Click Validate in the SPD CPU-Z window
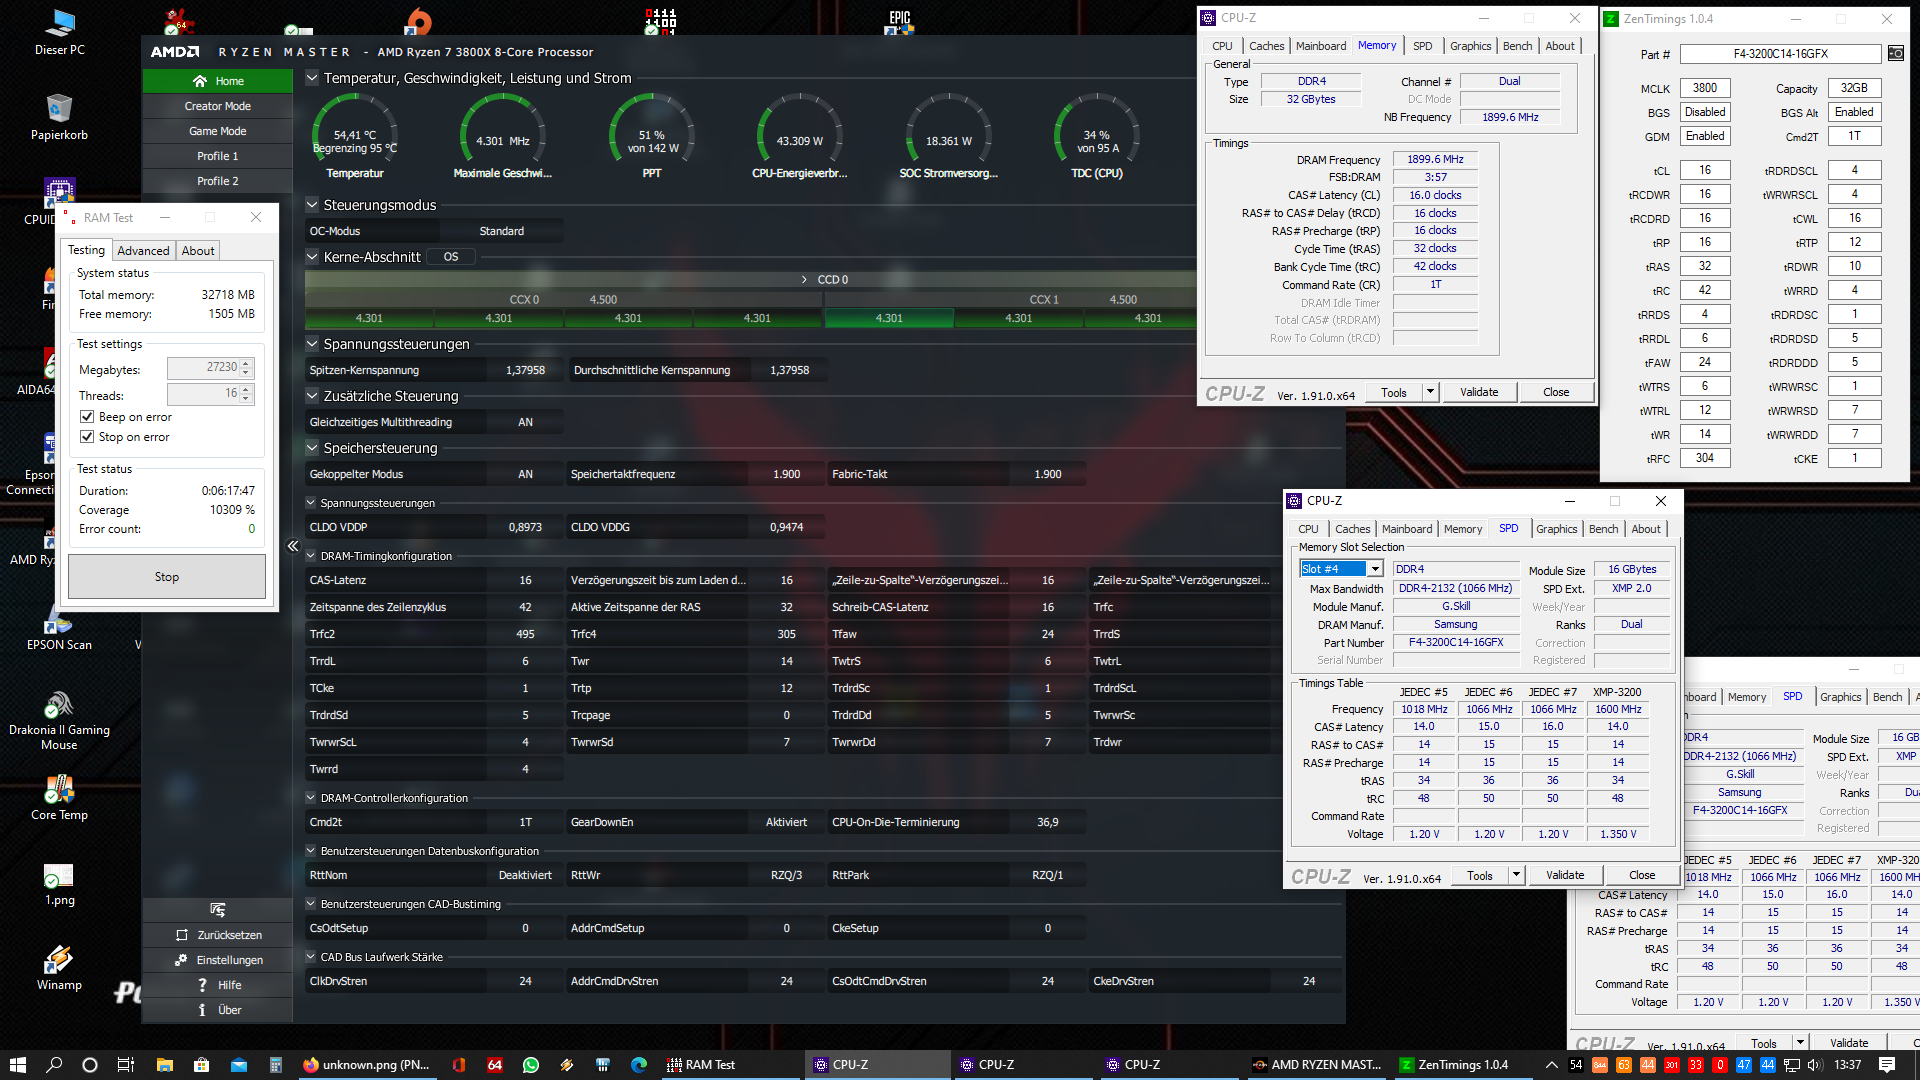The width and height of the screenshot is (1920, 1080). (1564, 875)
